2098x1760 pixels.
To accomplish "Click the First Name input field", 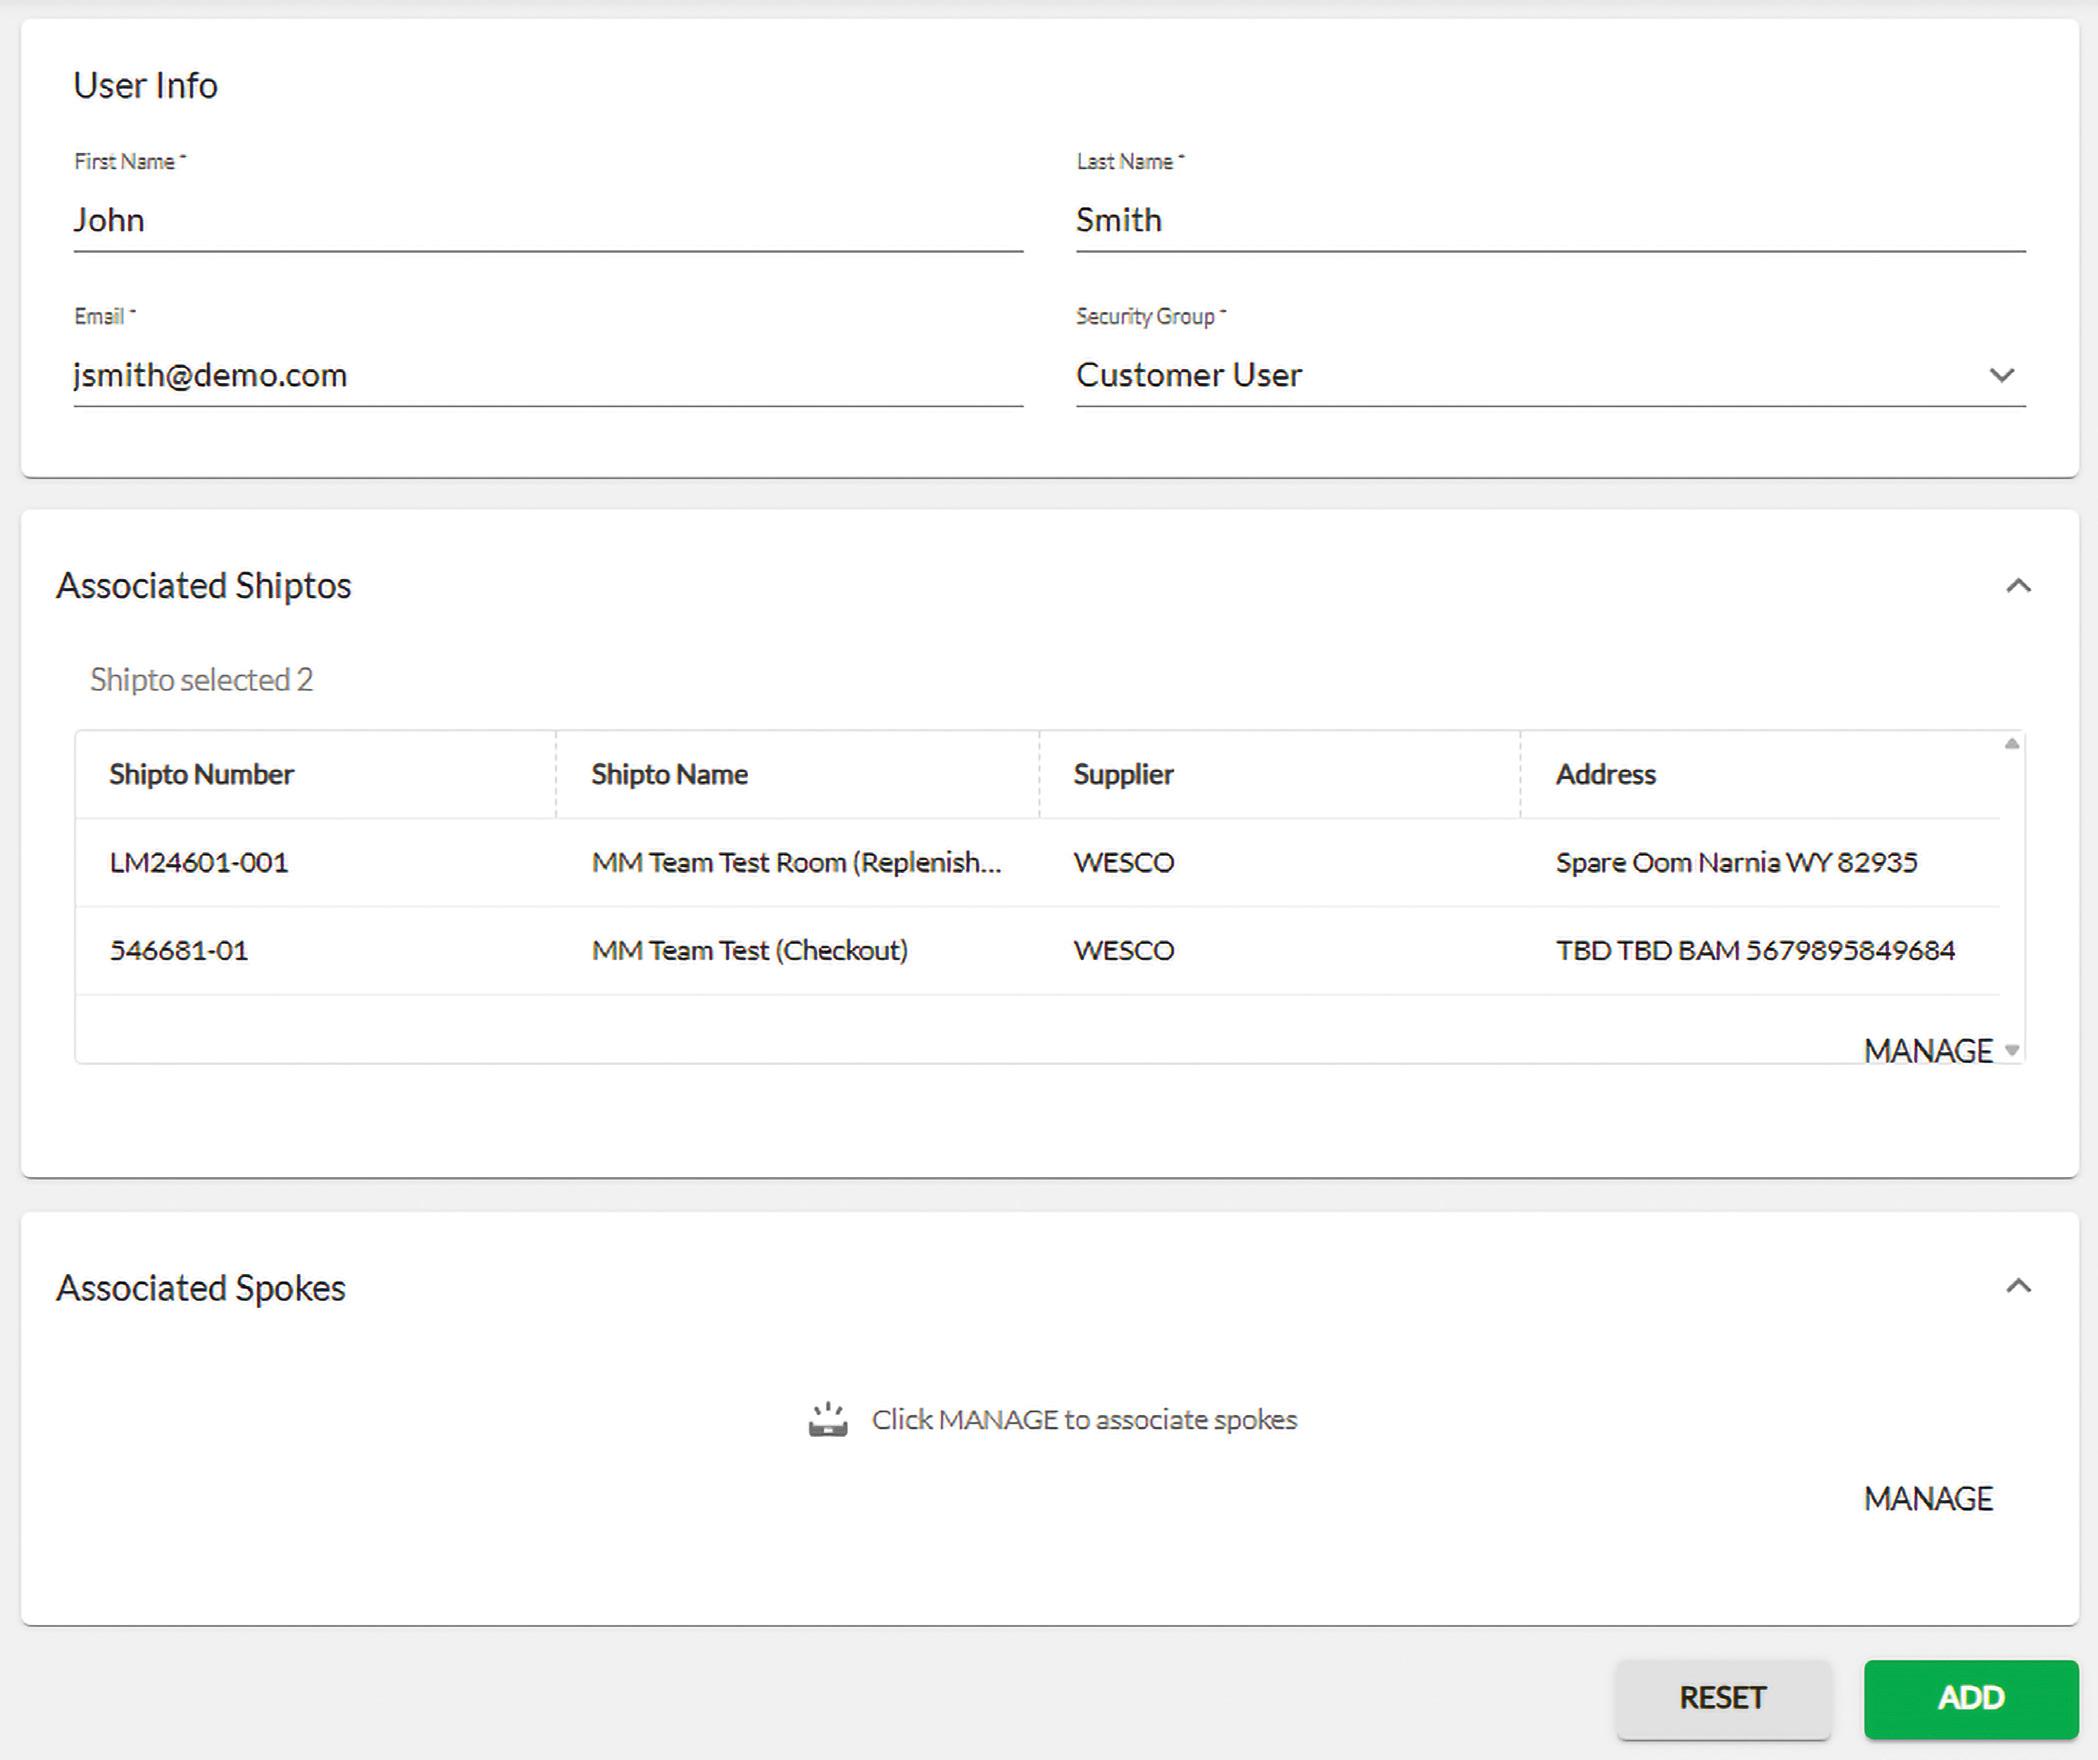I will [547, 220].
